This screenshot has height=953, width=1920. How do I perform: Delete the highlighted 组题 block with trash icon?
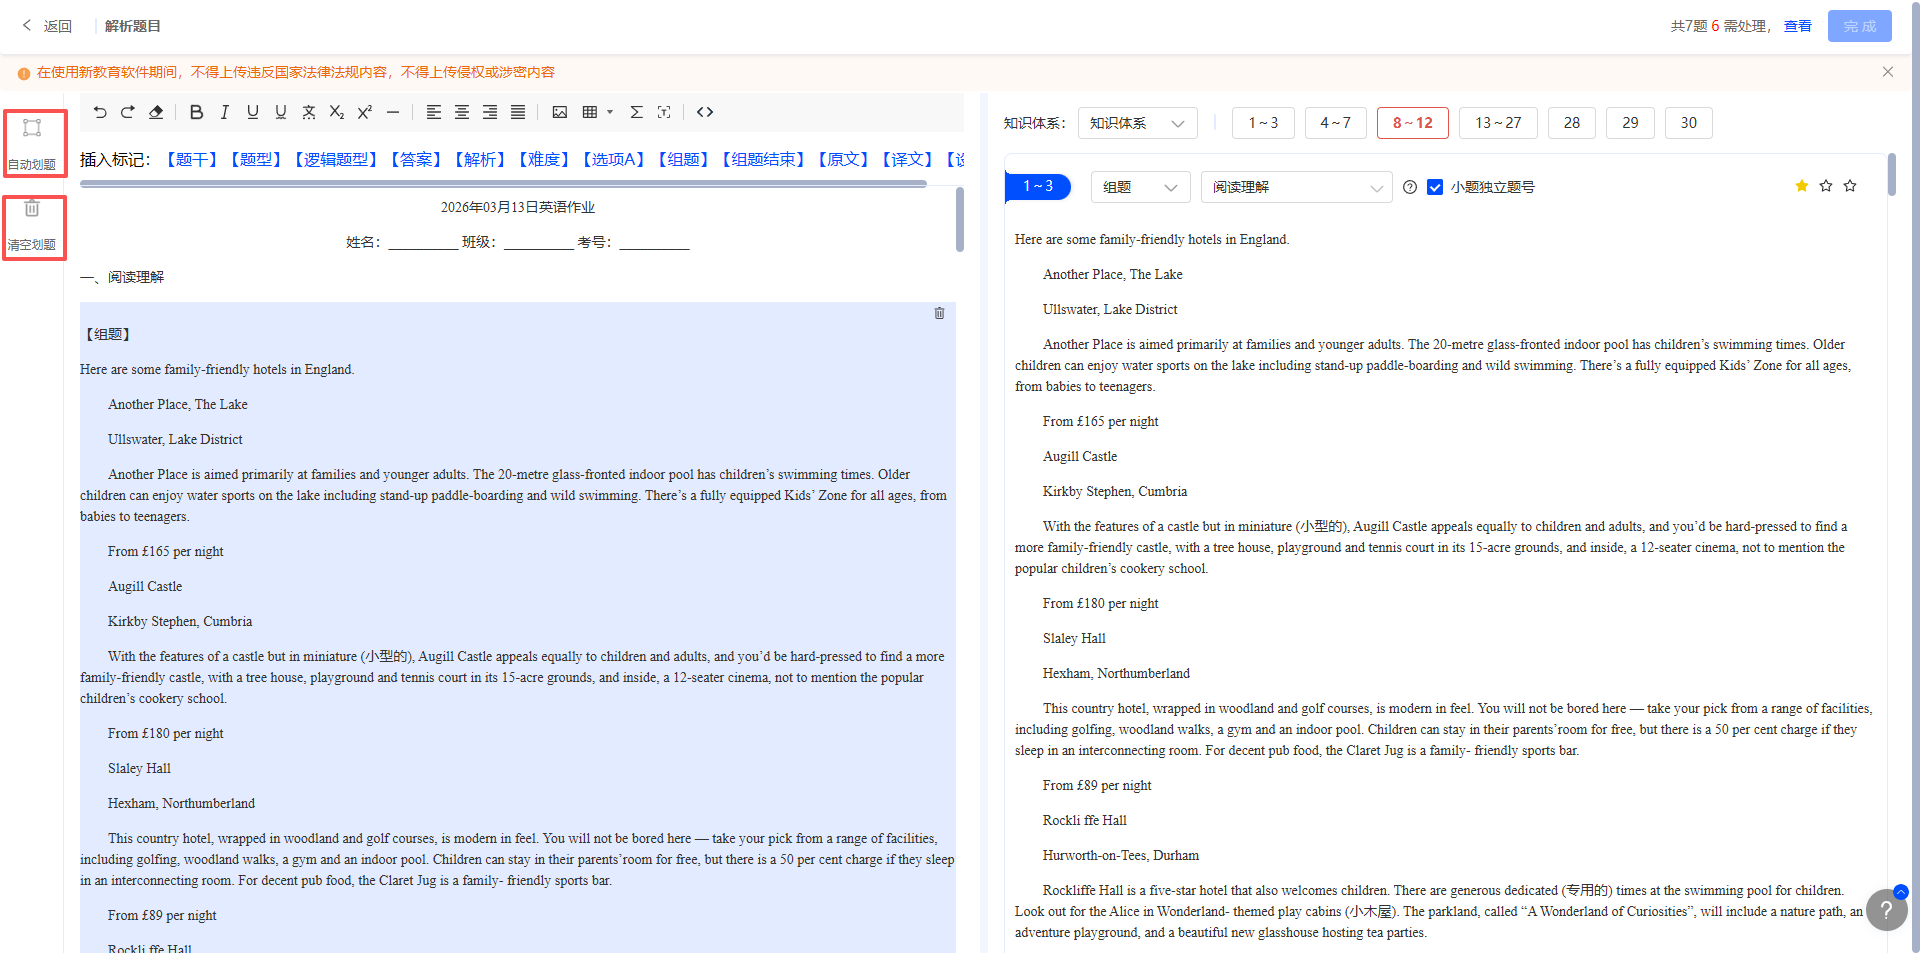click(x=939, y=314)
